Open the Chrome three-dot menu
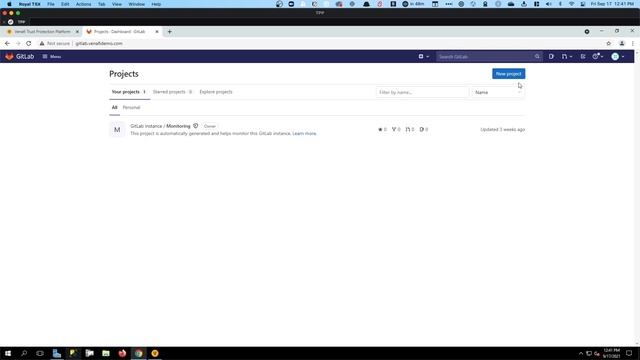 [633, 43]
